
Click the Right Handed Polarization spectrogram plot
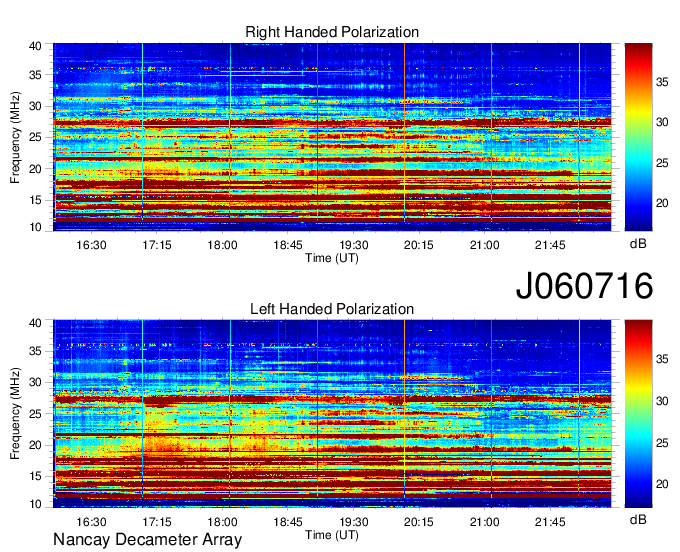point(332,137)
